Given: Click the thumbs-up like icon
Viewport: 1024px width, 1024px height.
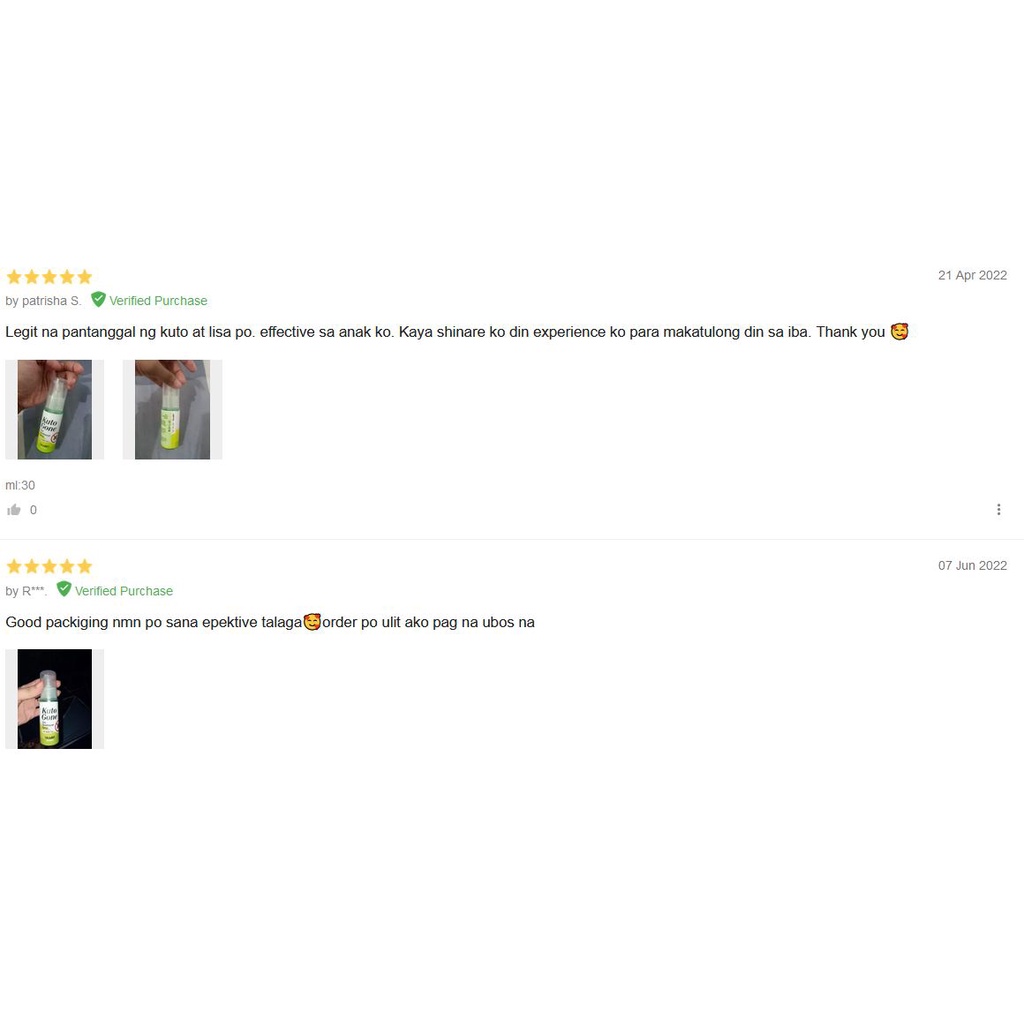Looking at the screenshot, I should click(14, 510).
